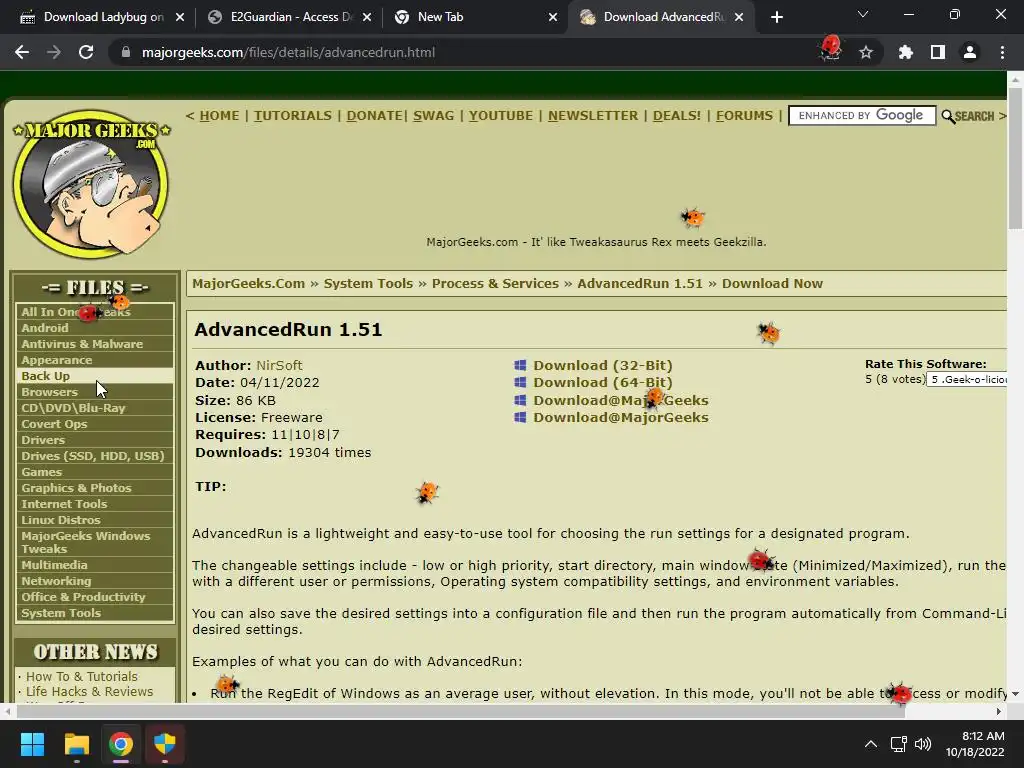The image size is (1024, 768).
Task: Open the HOME menu link
Action: (219, 116)
